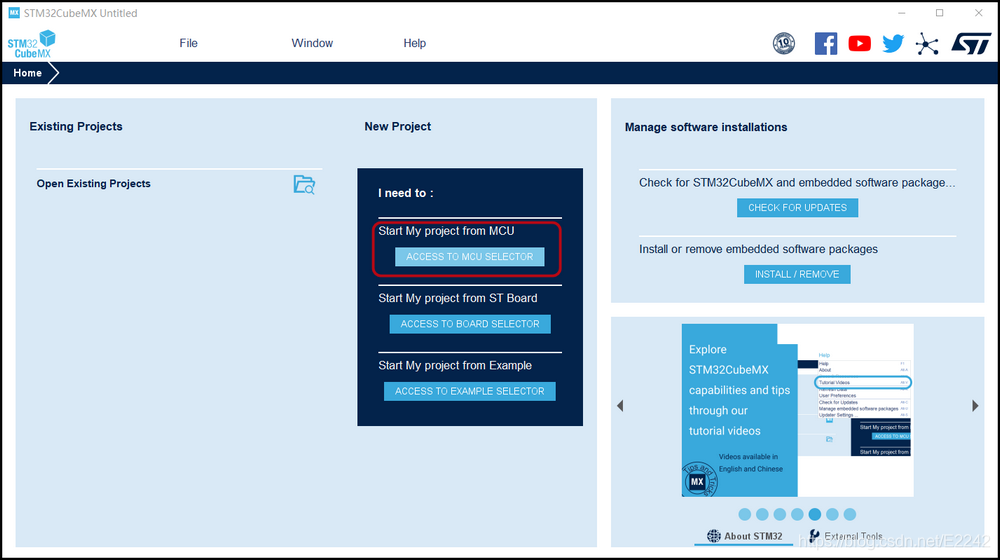Open the ST community network icon
Image resolution: width=1000 pixels, height=560 pixels.
[x=927, y=44]
